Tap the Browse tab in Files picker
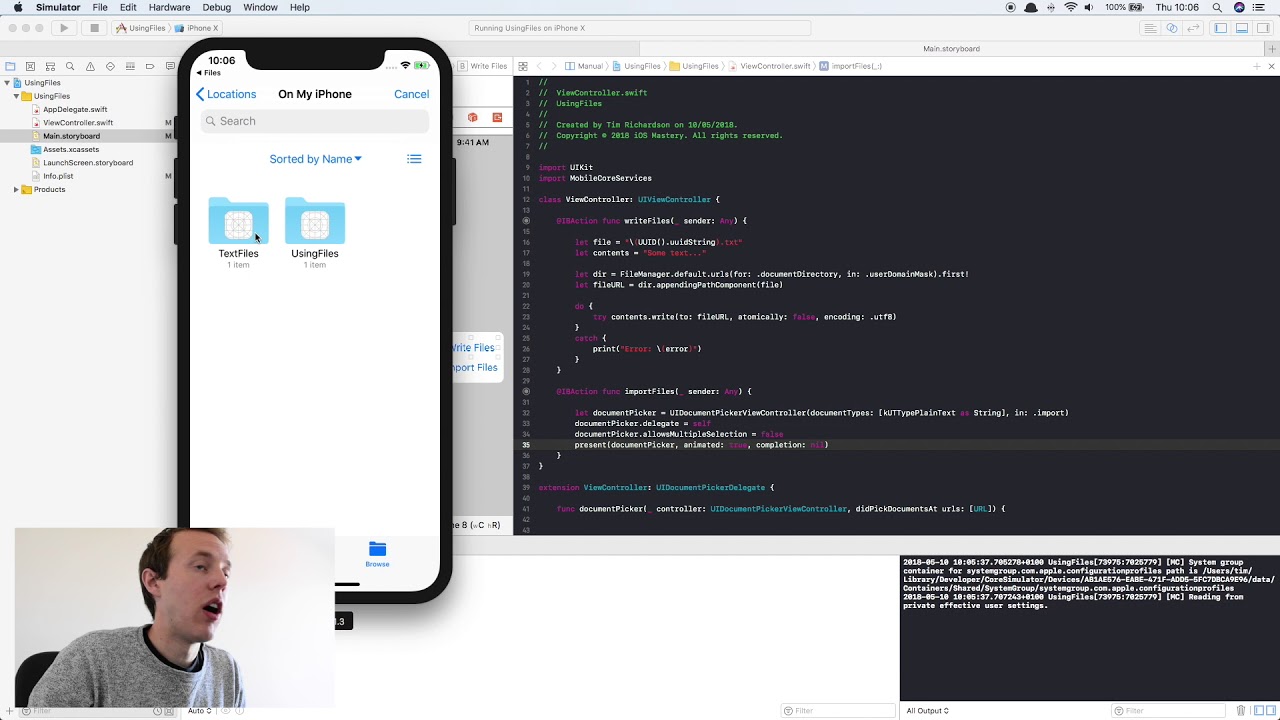 (x=377, y=554)
